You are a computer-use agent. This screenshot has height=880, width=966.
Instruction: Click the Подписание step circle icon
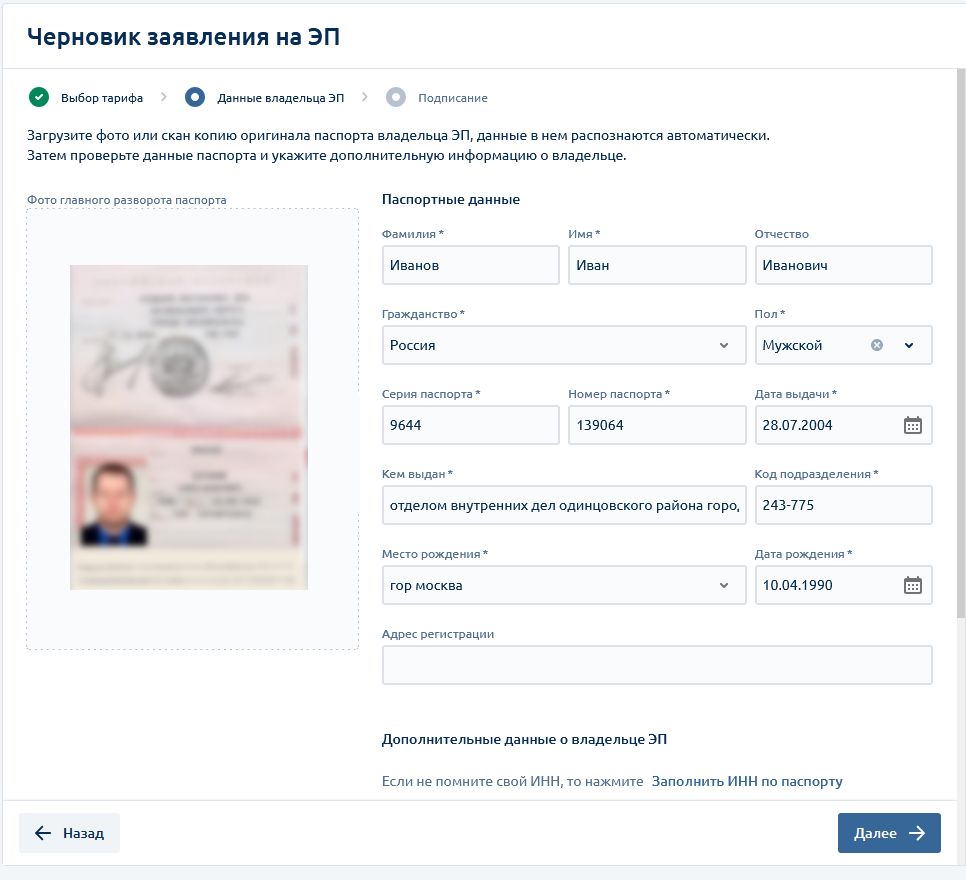396,97
